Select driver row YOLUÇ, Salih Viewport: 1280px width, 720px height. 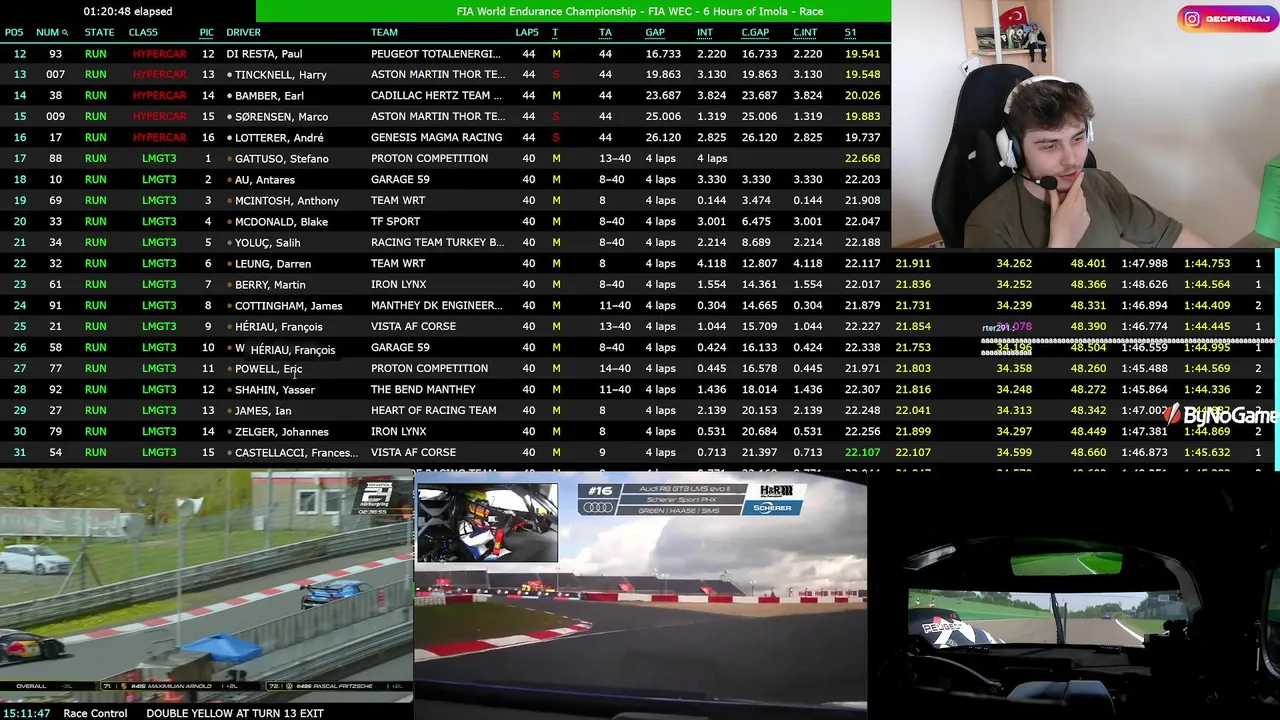(445, 243)
